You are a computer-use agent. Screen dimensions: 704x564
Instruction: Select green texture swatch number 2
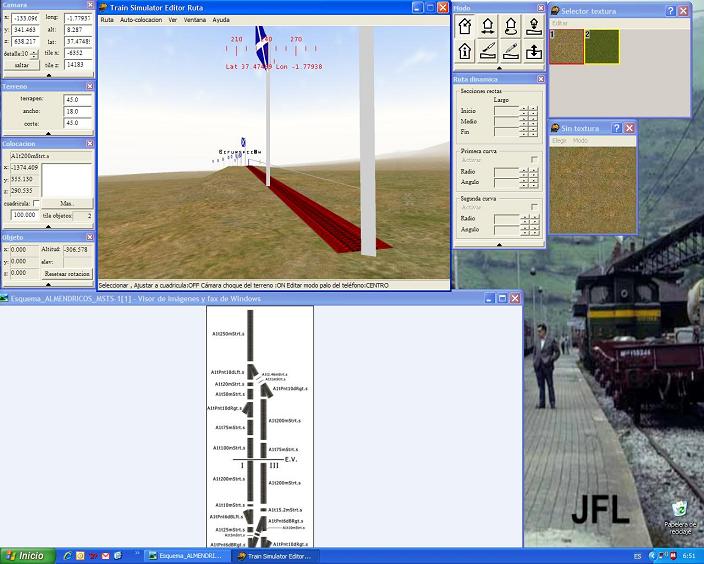click(x=602, y=47)
